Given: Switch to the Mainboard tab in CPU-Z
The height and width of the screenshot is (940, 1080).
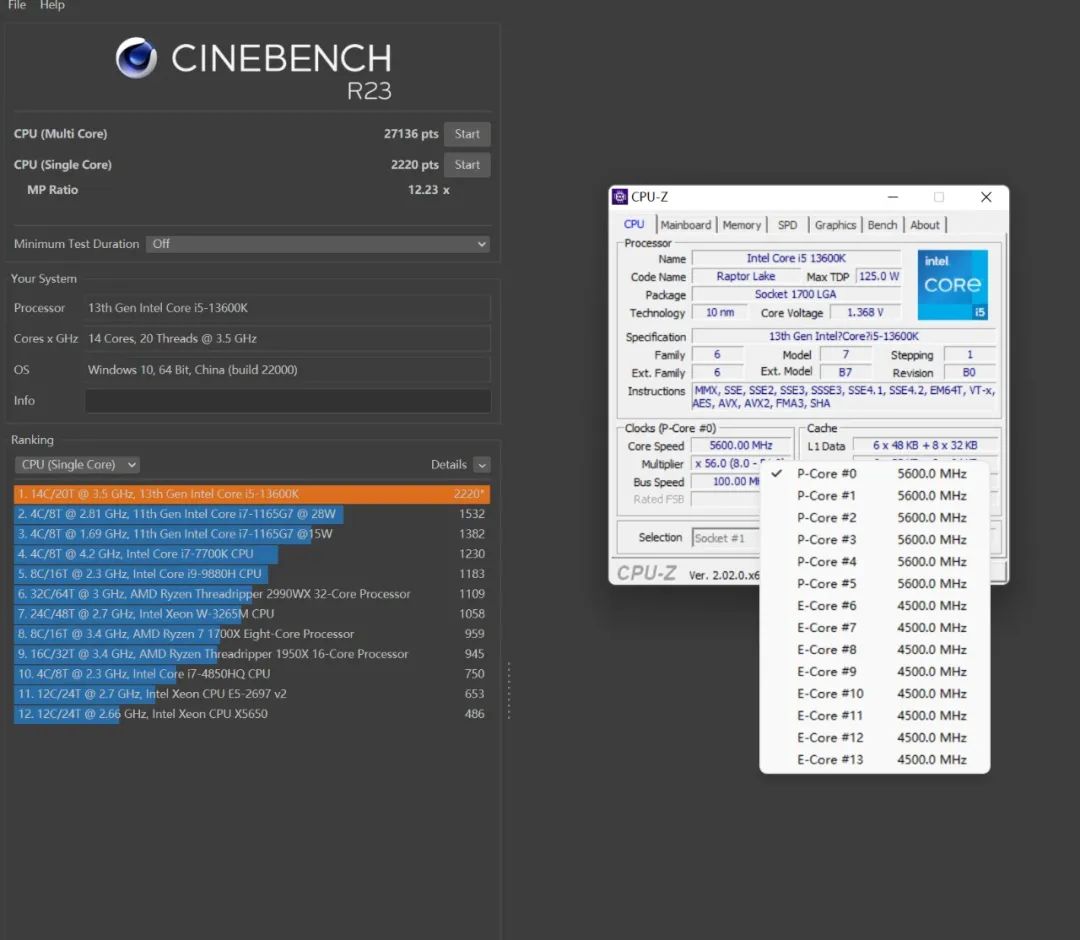Looking at the screenshot, I should pyautogui.click(x=686, y=225).
